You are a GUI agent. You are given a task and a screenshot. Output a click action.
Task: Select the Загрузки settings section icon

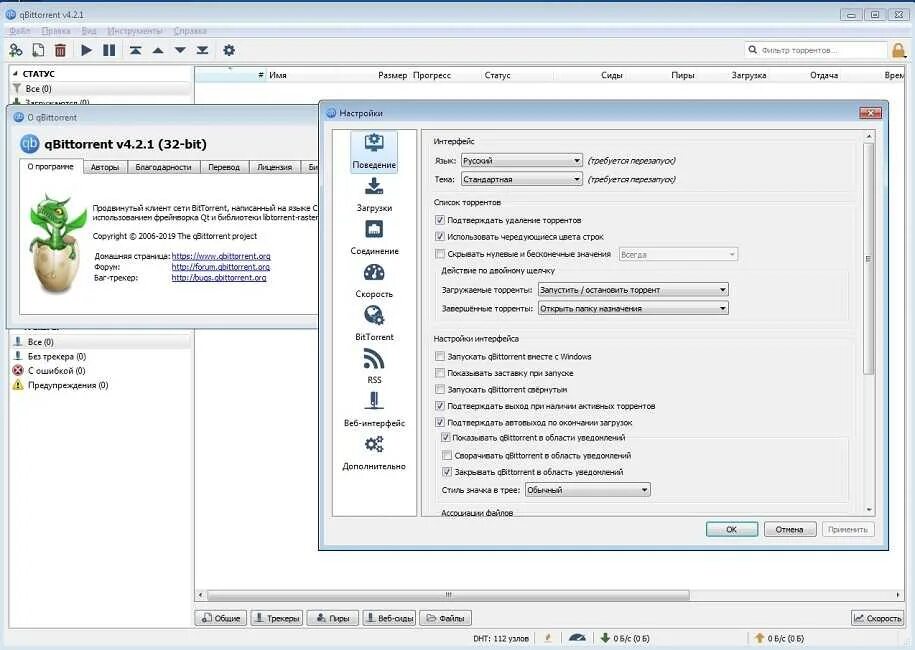[x=374, y=186]
